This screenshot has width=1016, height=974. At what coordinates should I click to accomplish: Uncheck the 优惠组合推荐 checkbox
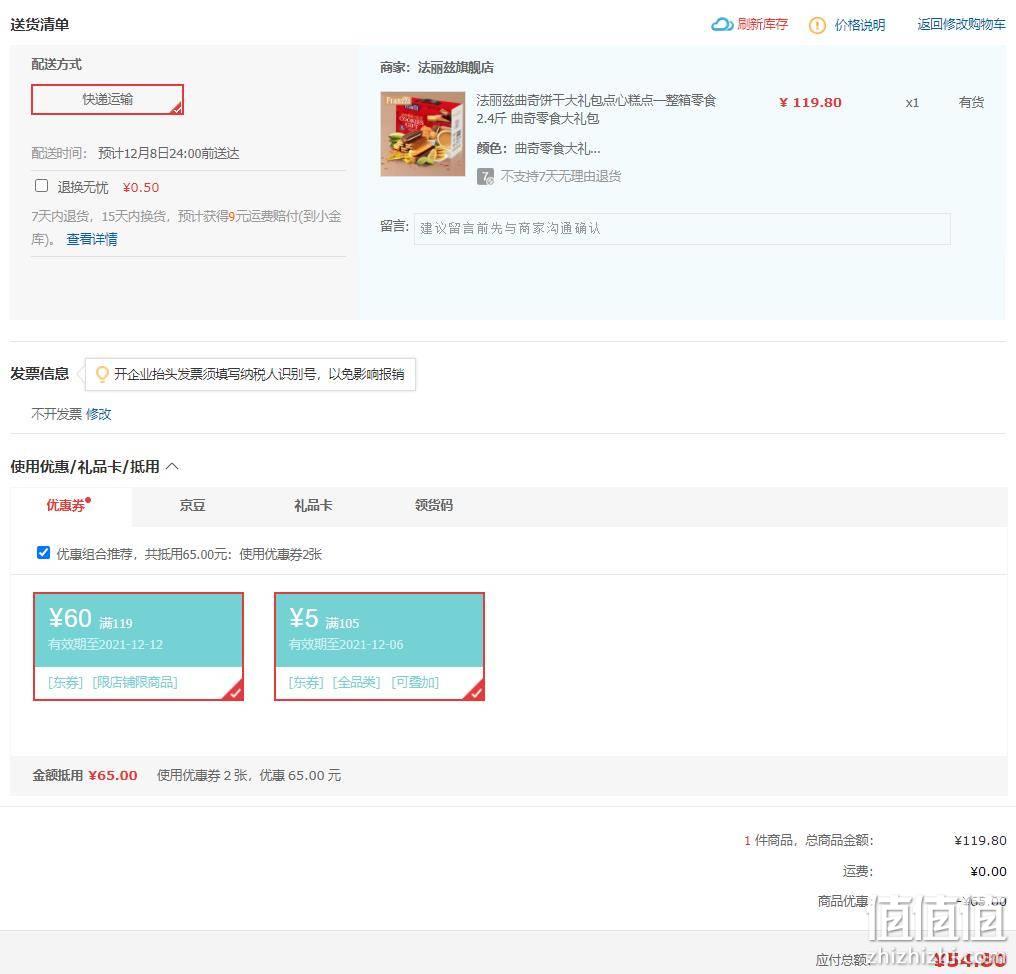tap(43, 553)
